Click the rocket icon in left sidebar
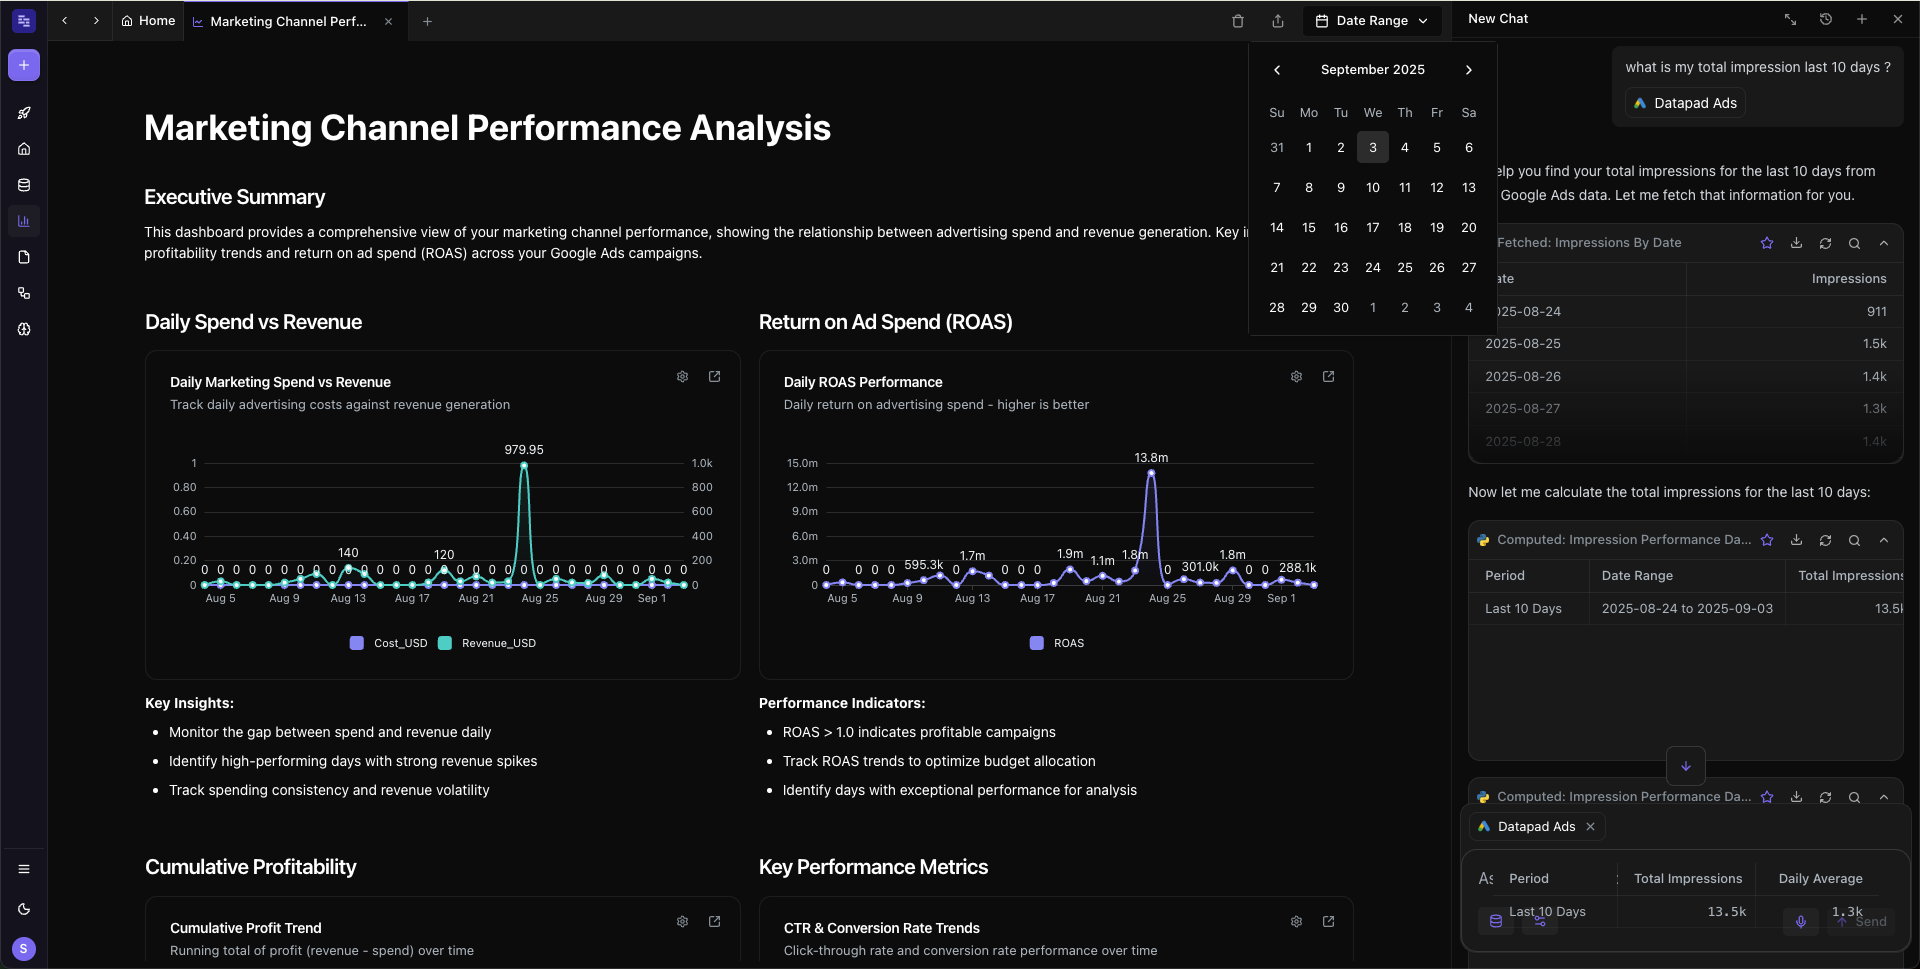This screenshot has height=969, width=1920. (x=24, y=113)
